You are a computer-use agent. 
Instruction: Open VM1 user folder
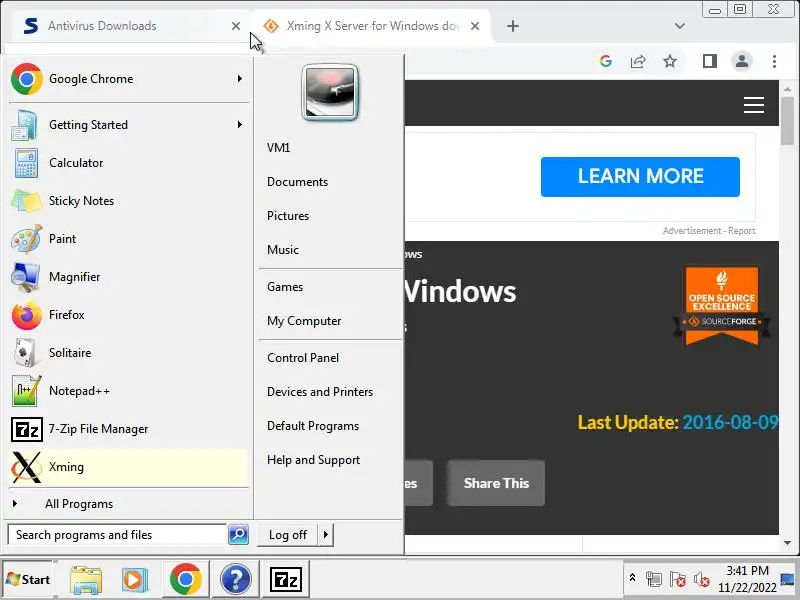tap(279, 148)
